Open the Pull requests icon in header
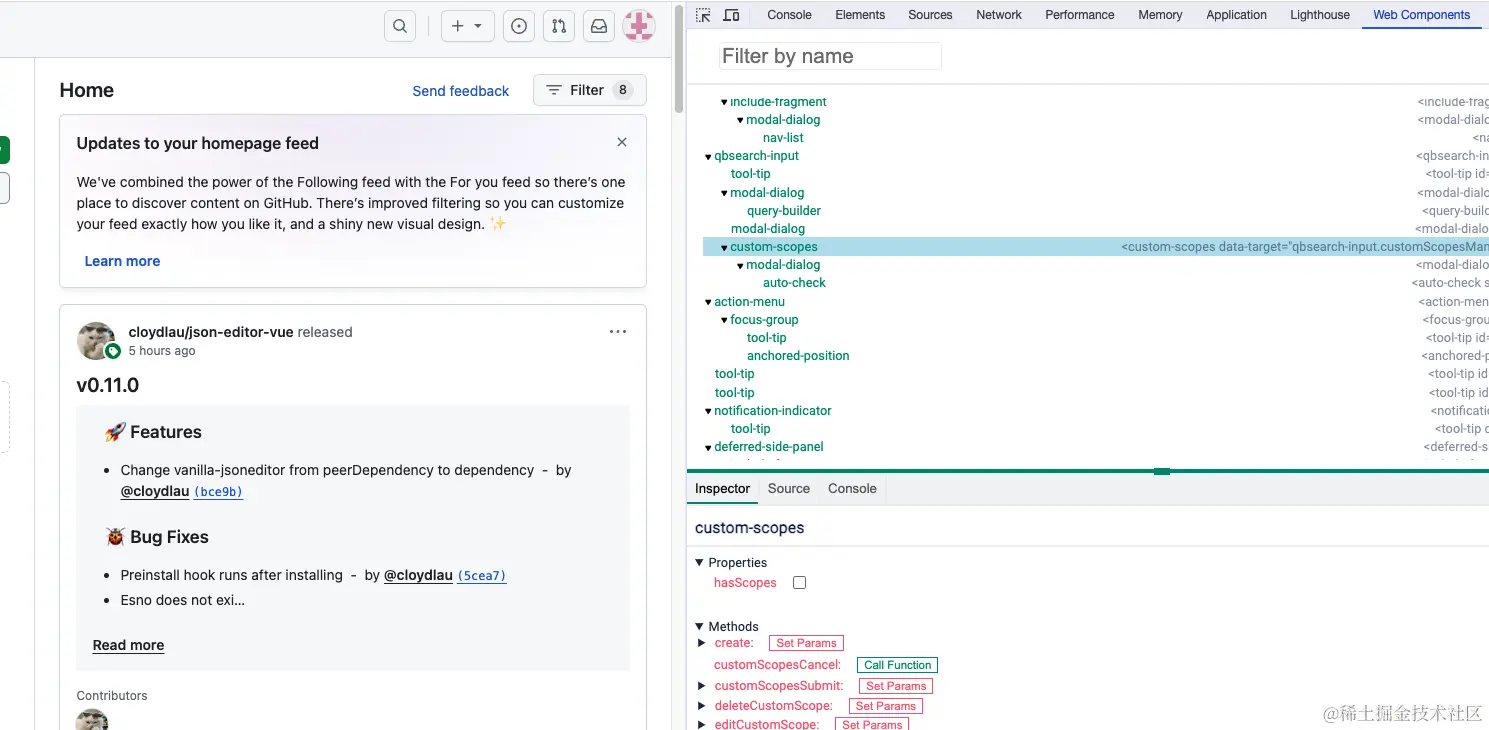This screenshot has height=730, width=1489. point(559,26)
